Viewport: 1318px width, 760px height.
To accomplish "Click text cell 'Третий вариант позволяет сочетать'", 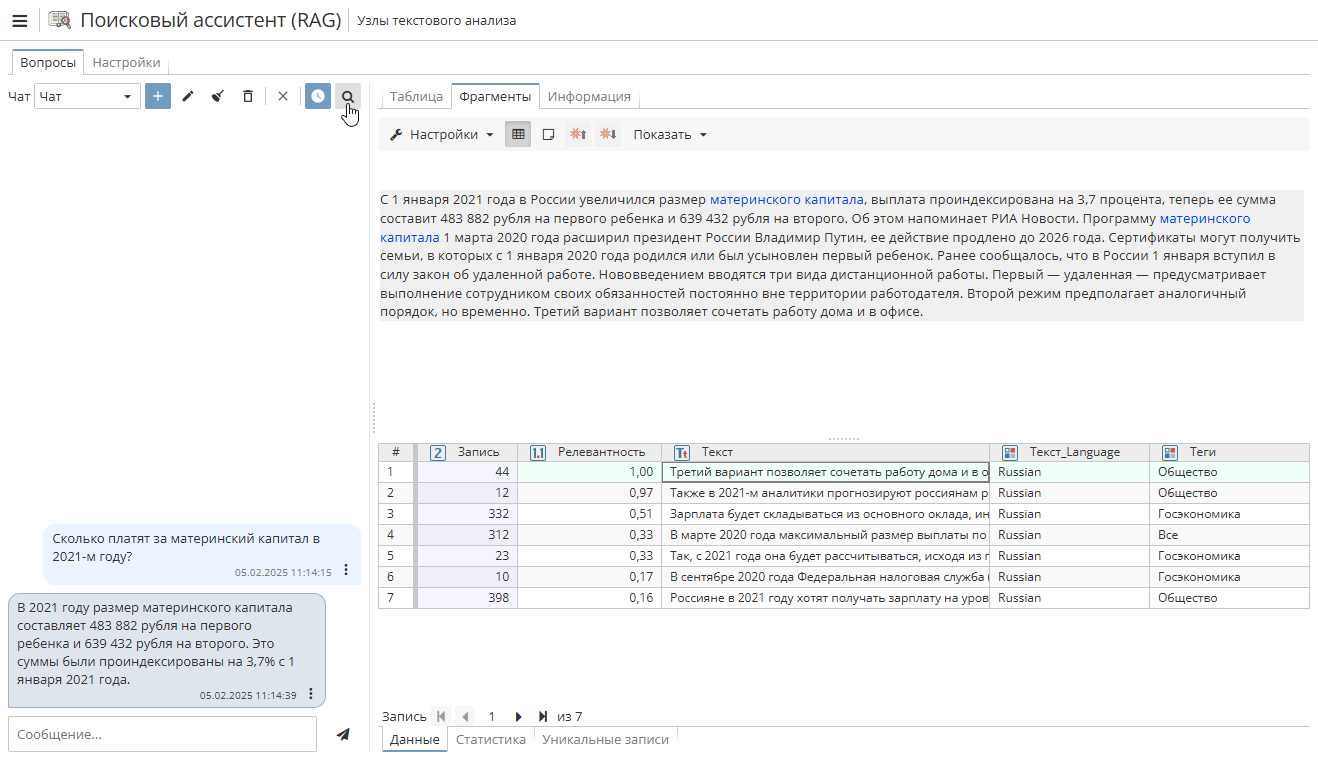I will click(826, 472).
